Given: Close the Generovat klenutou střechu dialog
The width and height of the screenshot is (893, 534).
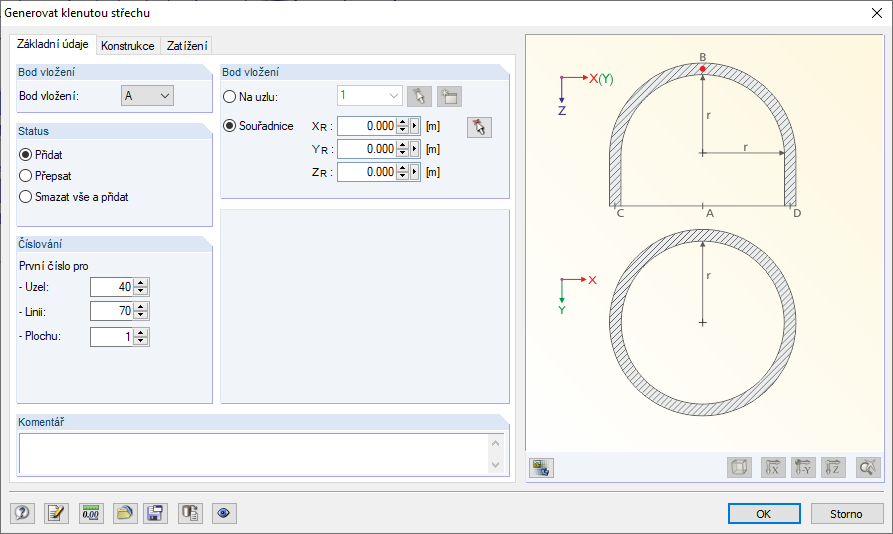Looking at the screenshot, I should coord(877,13).
